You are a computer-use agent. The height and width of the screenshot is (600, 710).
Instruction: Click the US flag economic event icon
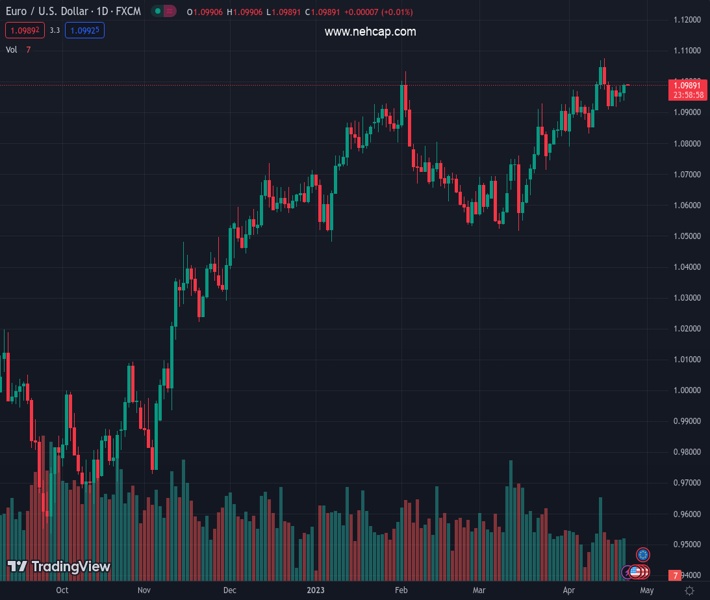click(x=636, y=572)
